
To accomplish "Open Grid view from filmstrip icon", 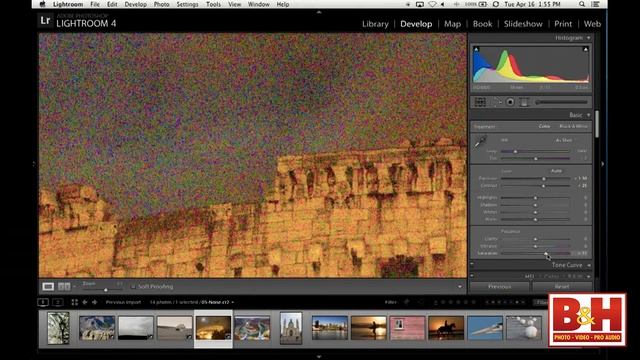I will click(74, 302).
